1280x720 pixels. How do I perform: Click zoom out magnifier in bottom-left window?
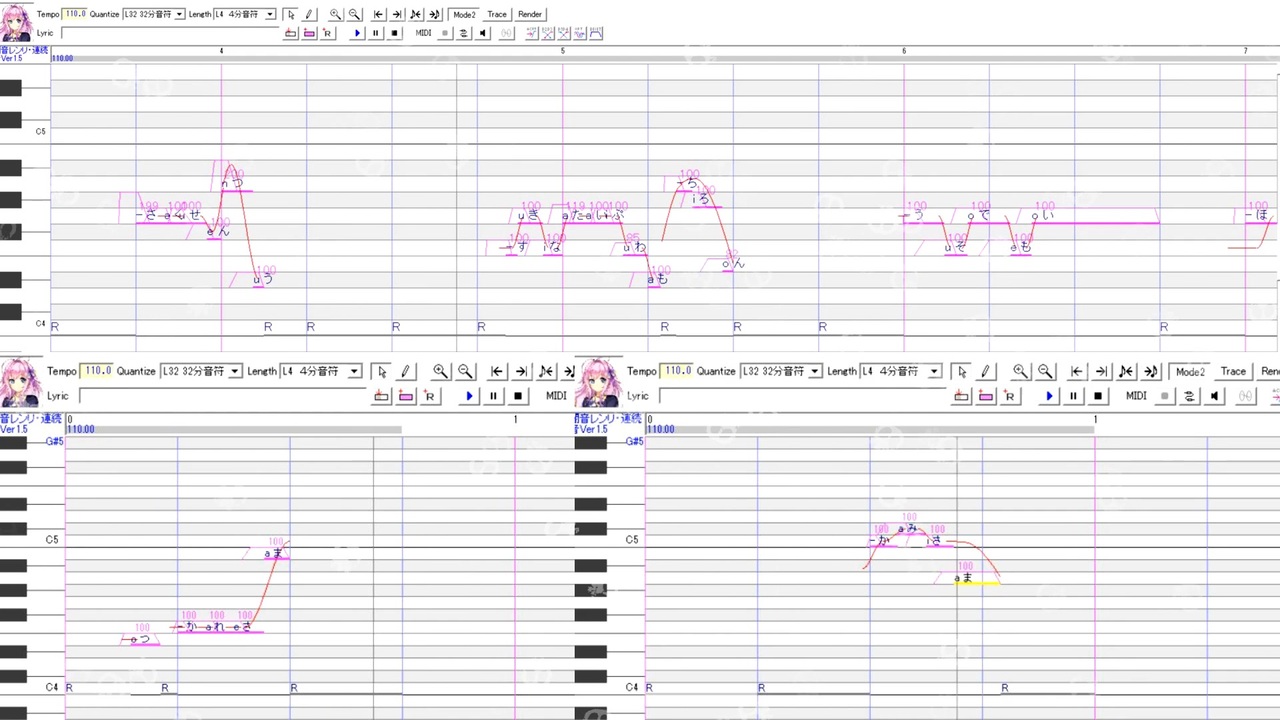tap(465, 371)
